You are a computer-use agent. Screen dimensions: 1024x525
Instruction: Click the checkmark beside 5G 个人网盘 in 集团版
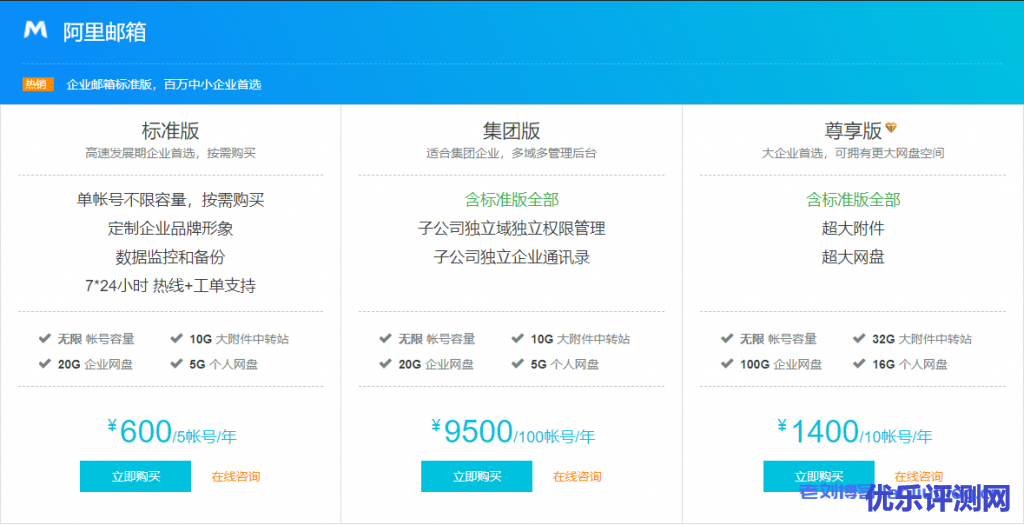pyautogui.click(x=518, y=364)
